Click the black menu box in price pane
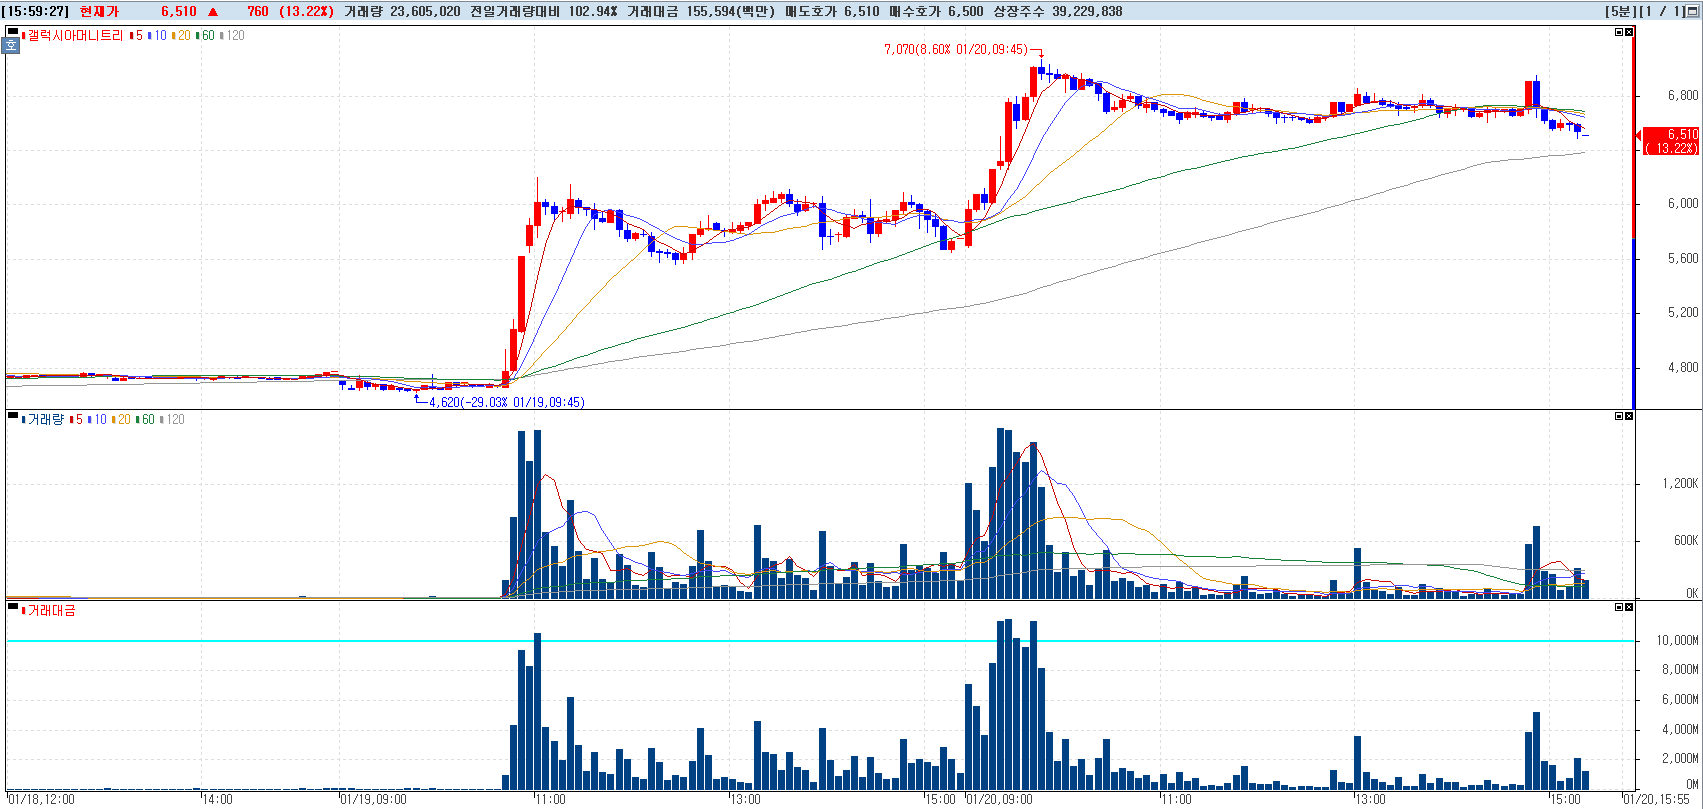This screenshot has height=809, width=1703. 12,32
